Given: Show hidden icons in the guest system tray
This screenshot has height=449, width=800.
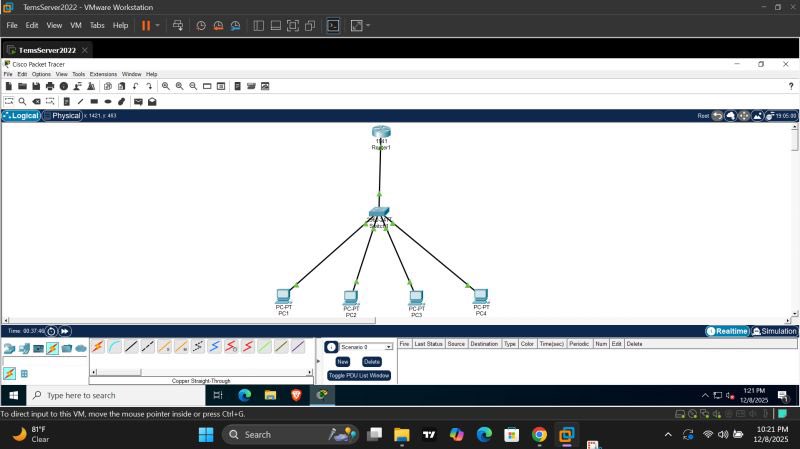Looking at the screenshot, I should [x=705, y=395].
